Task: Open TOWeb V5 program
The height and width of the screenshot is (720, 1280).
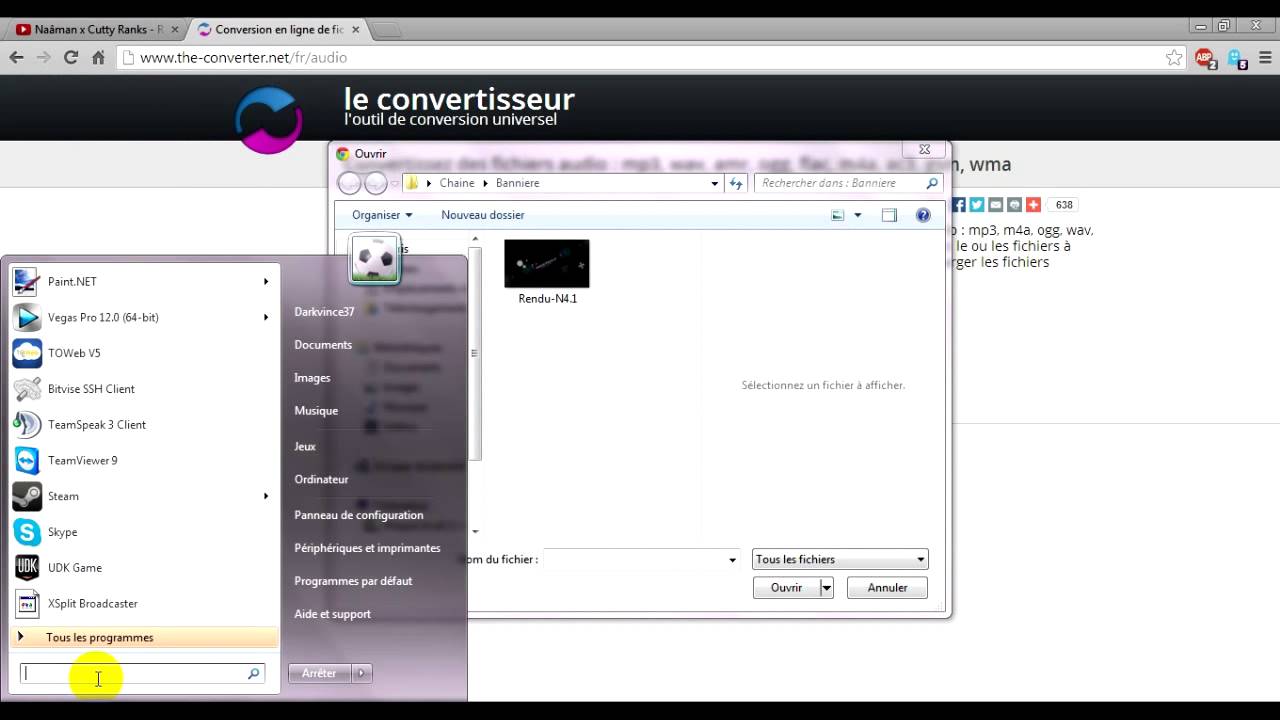Action: pos(143,353)
